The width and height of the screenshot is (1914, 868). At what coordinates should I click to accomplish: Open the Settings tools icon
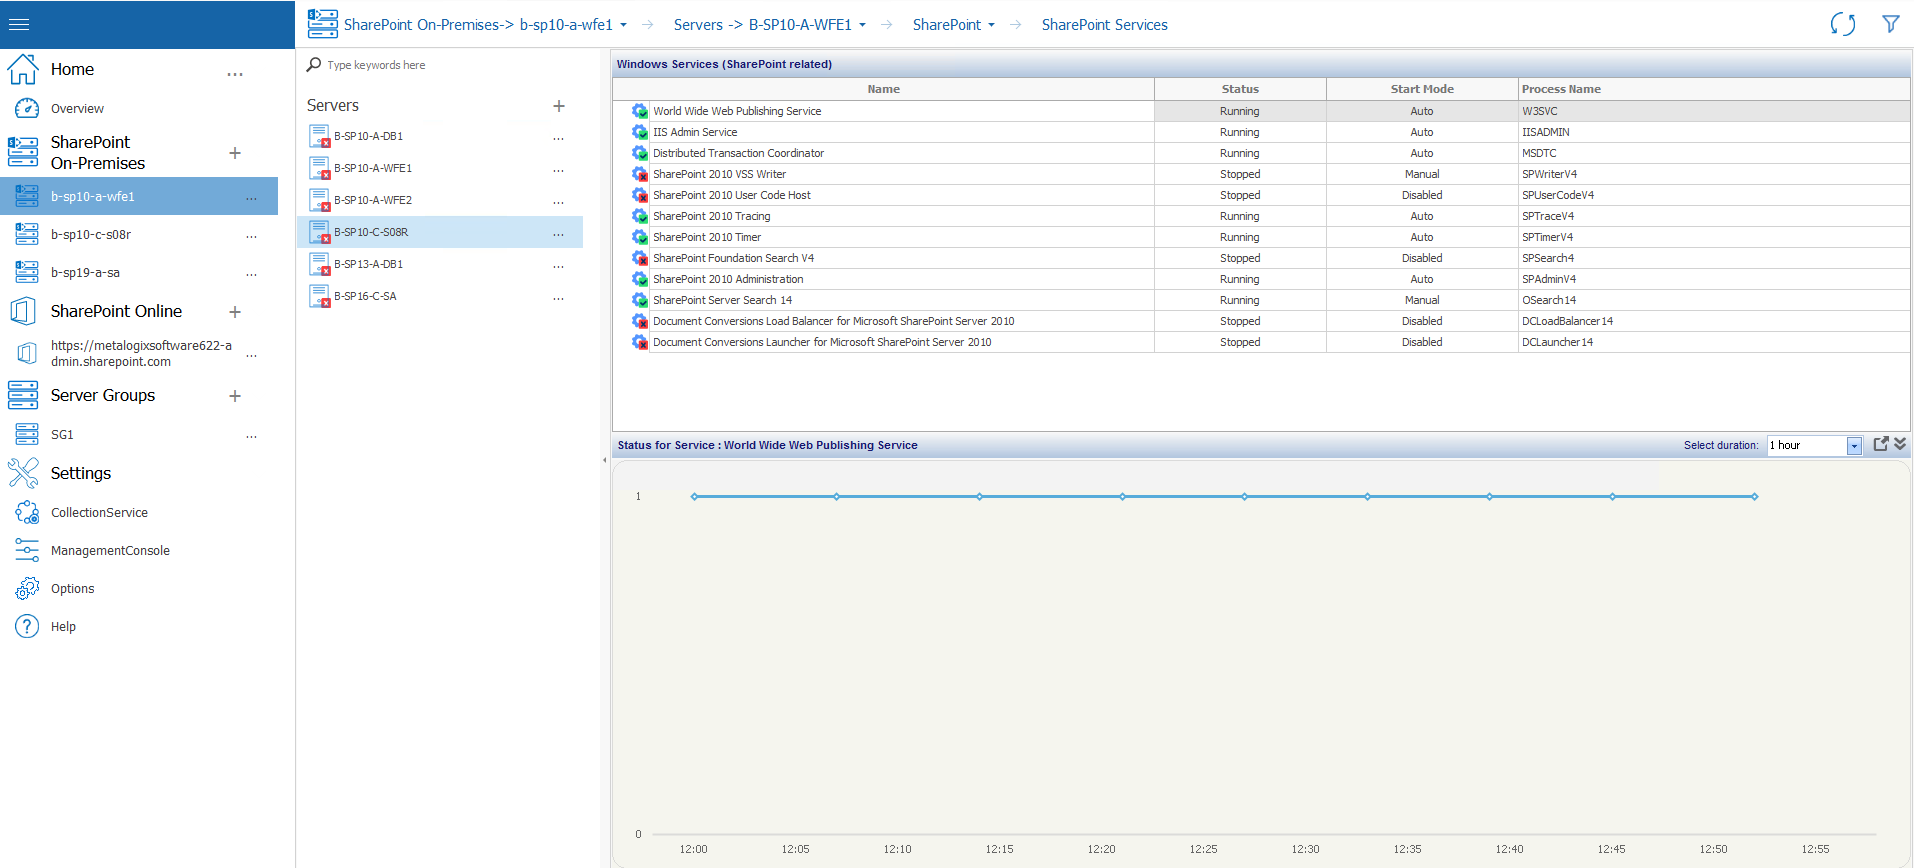(x=23, y=473)
